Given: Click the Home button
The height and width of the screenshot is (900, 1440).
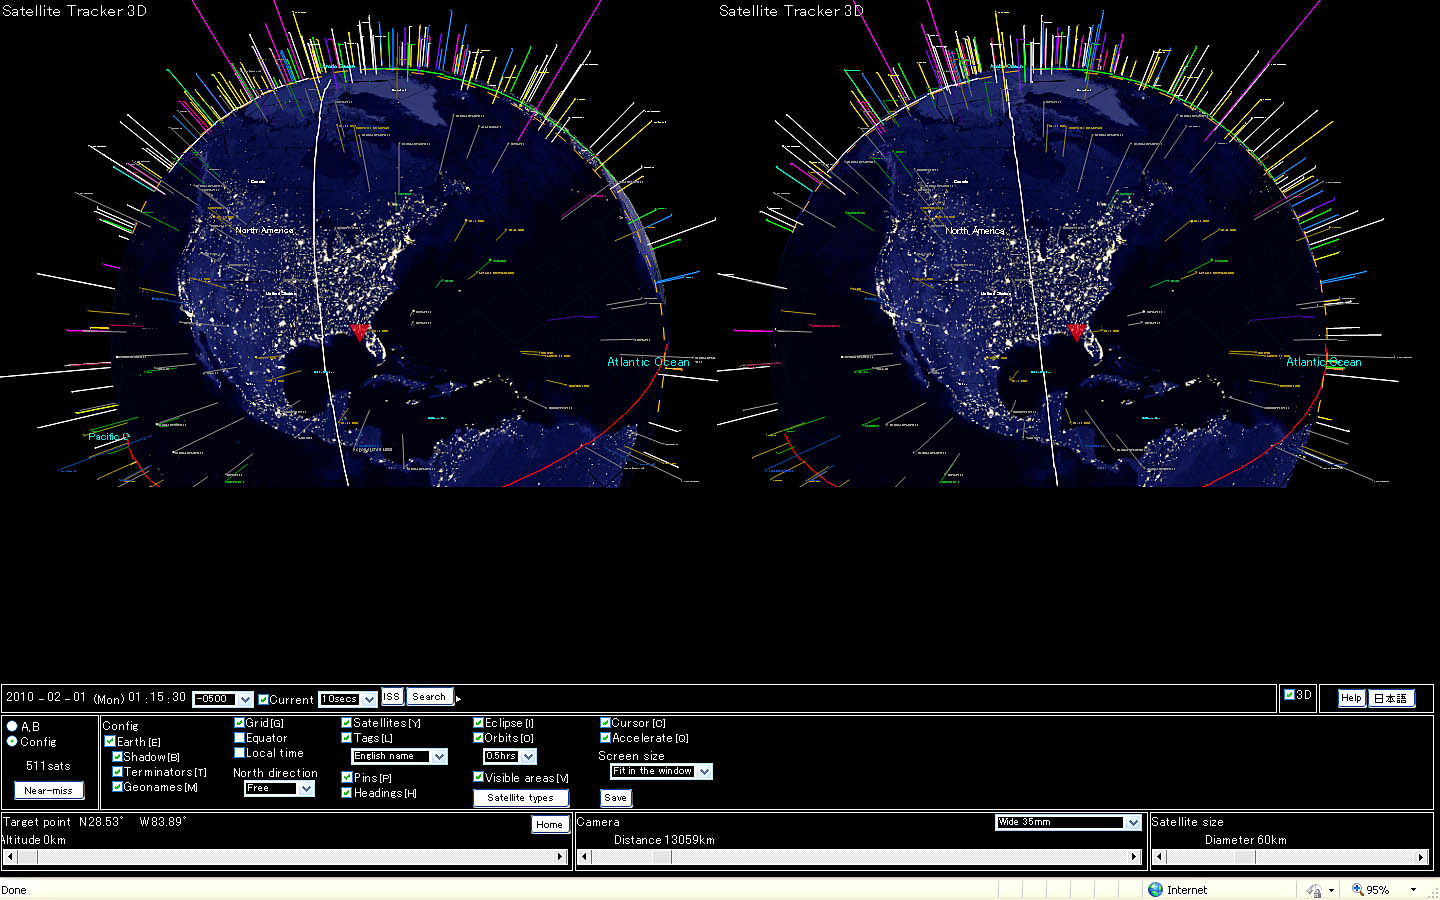Looking at the screenshot, I should click(x=550, y=824).
